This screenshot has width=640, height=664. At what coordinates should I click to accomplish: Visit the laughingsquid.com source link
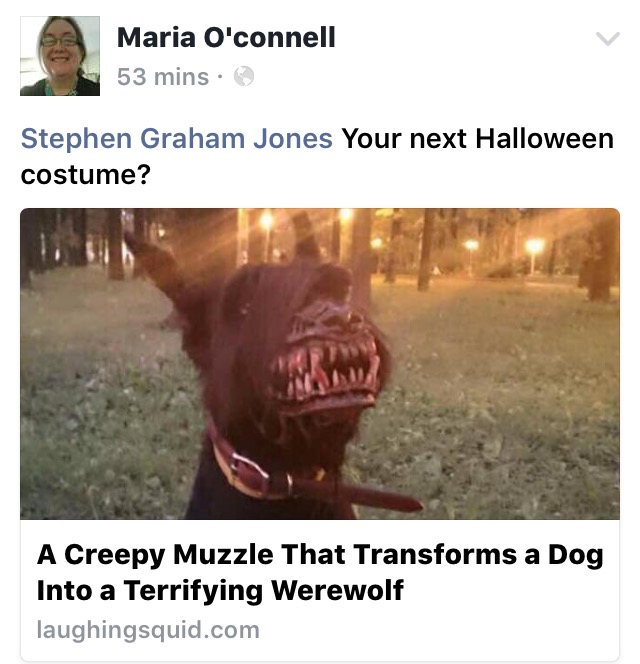pos(148,630)
